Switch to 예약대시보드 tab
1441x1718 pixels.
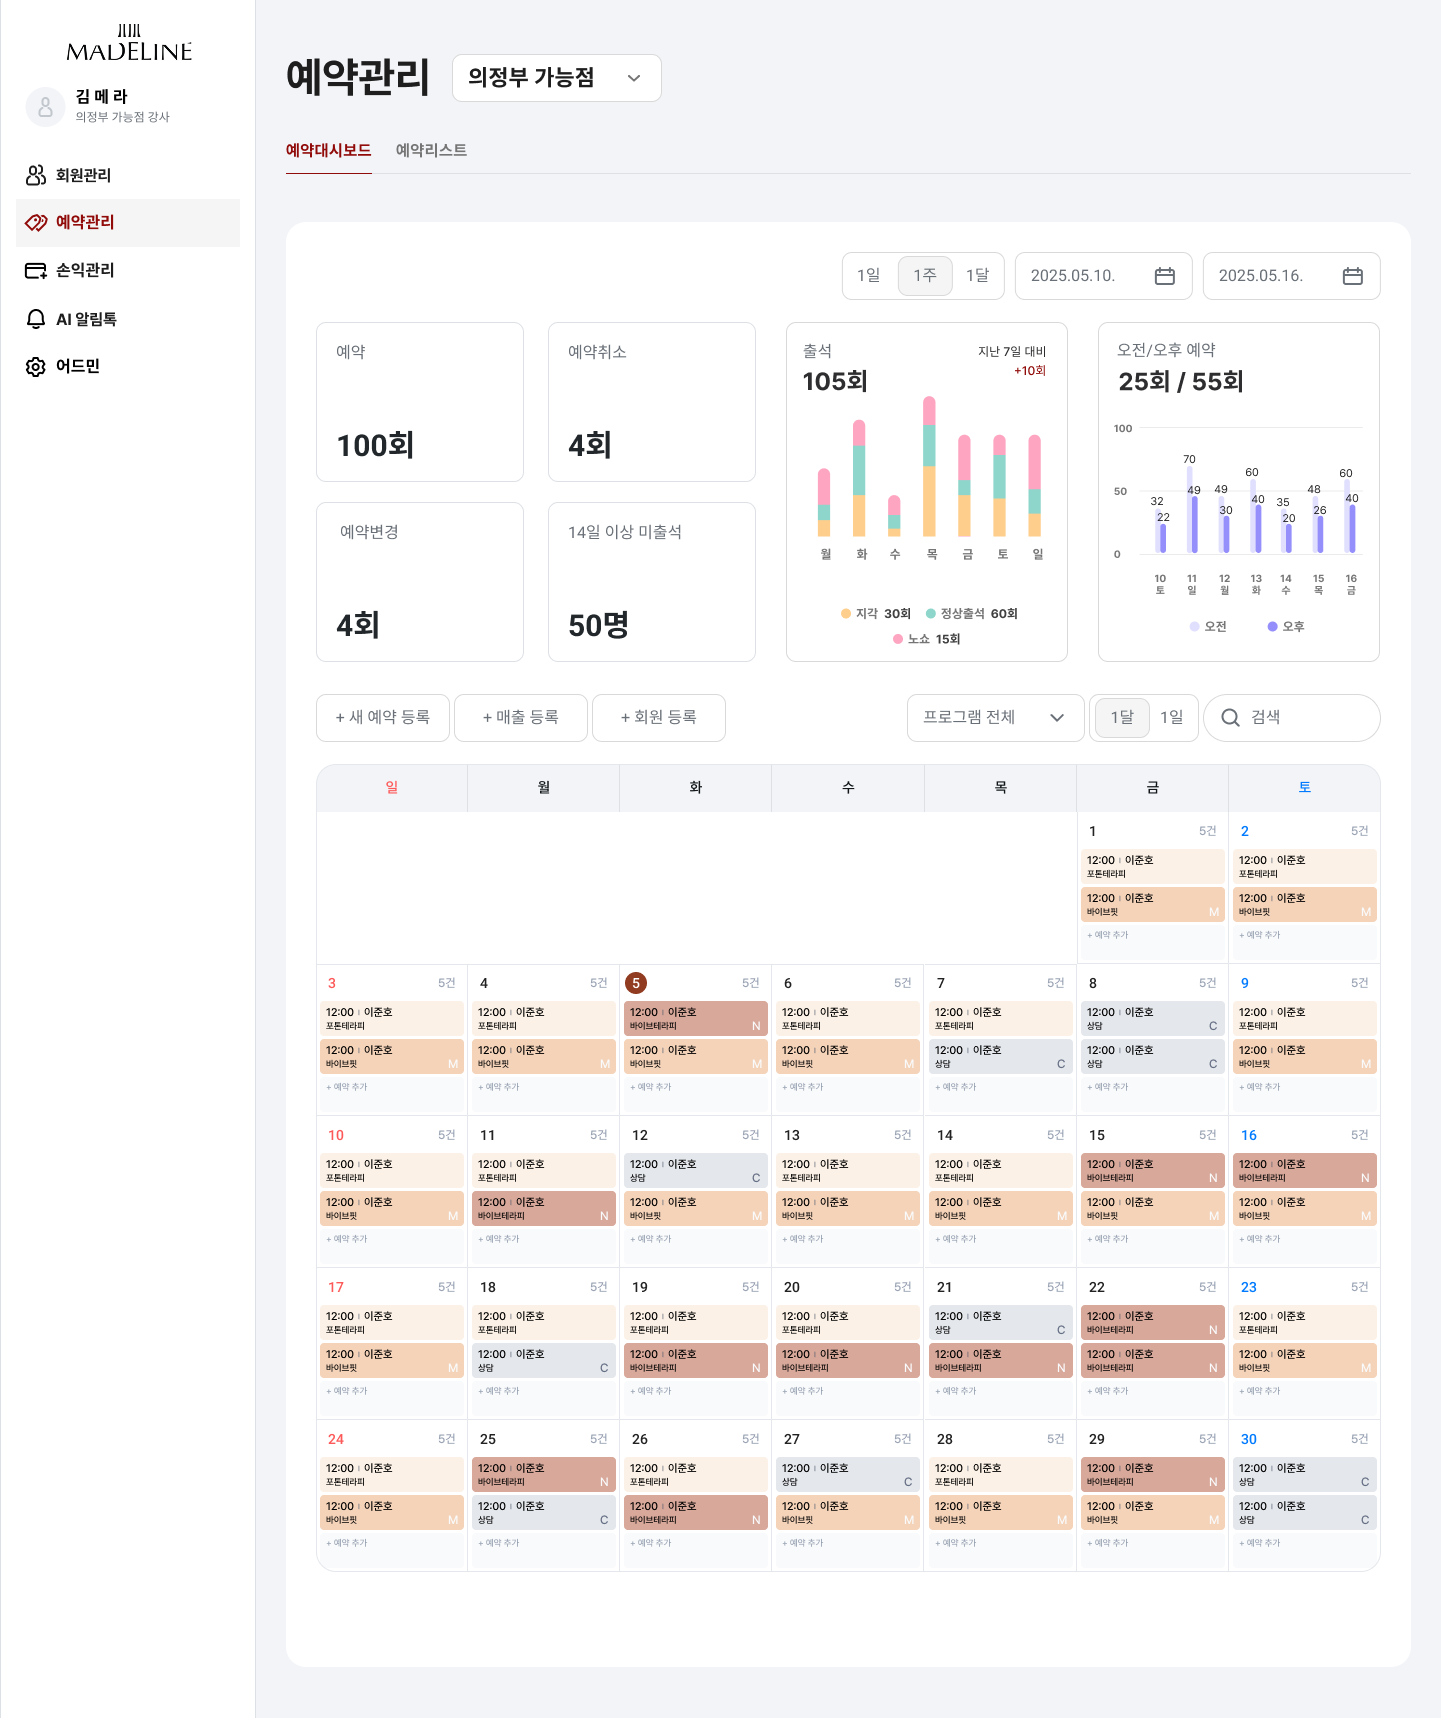tap(329, 150)
